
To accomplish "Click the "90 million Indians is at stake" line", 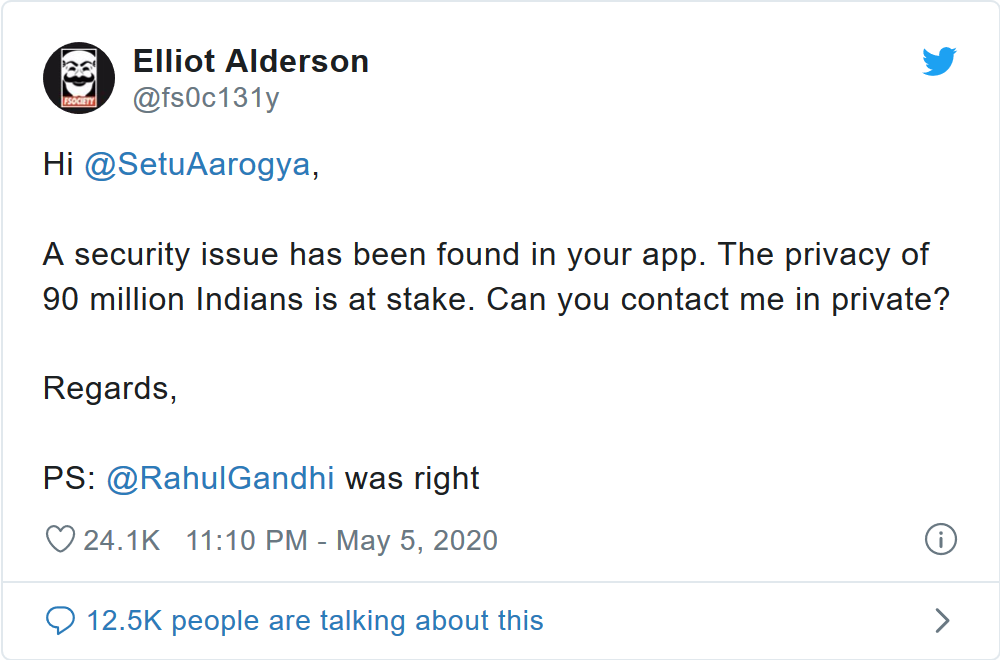I will [260, 300].
